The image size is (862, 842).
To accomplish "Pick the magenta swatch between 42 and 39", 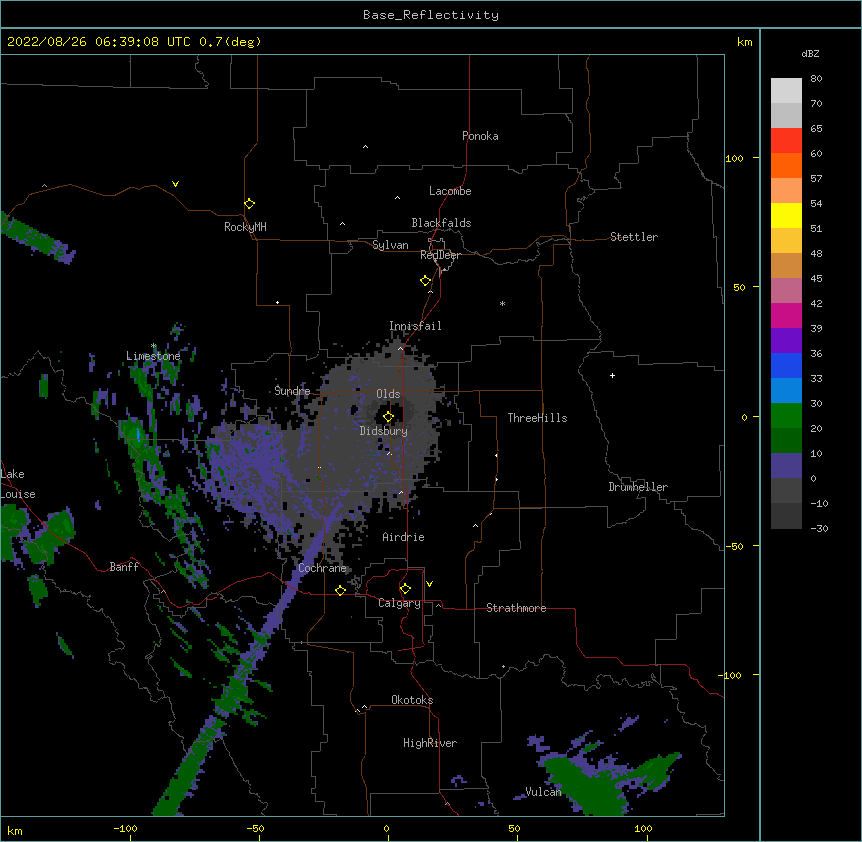I will tap(786, 315).
